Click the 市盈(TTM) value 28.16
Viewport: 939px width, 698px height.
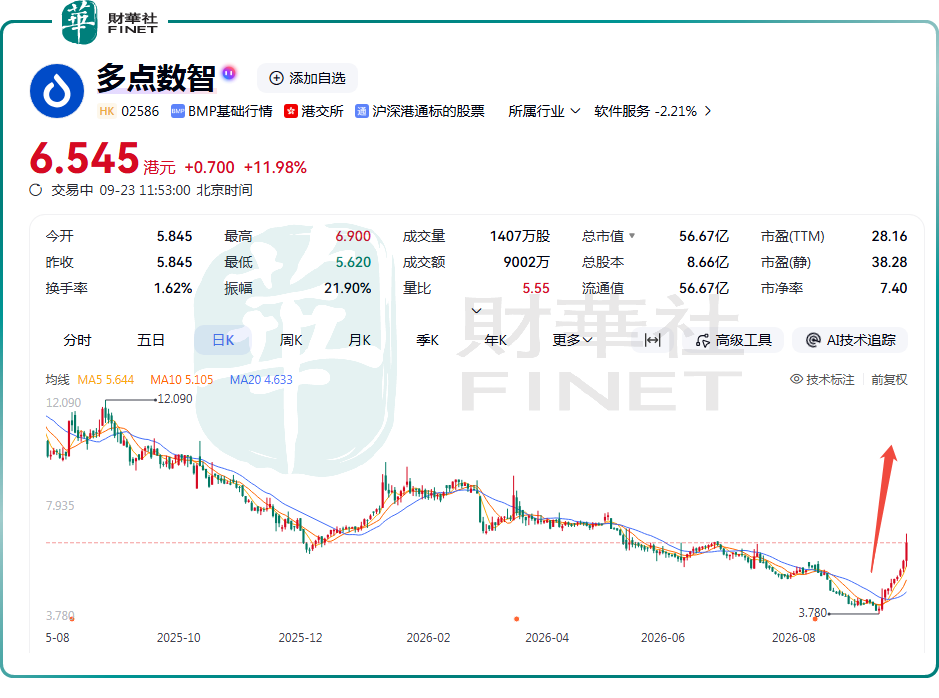click(889, 236)
